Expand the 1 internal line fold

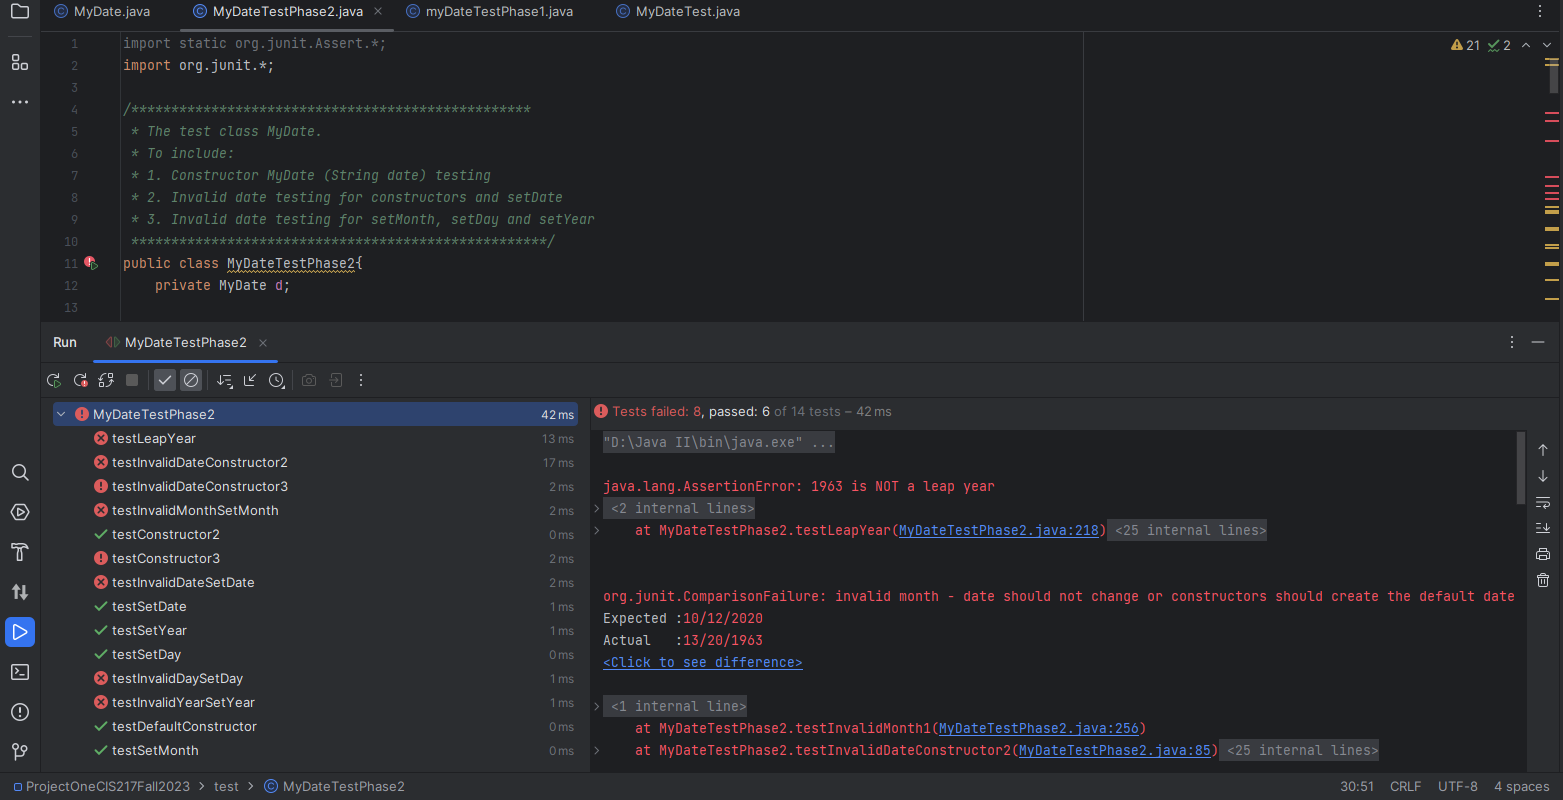675,706
